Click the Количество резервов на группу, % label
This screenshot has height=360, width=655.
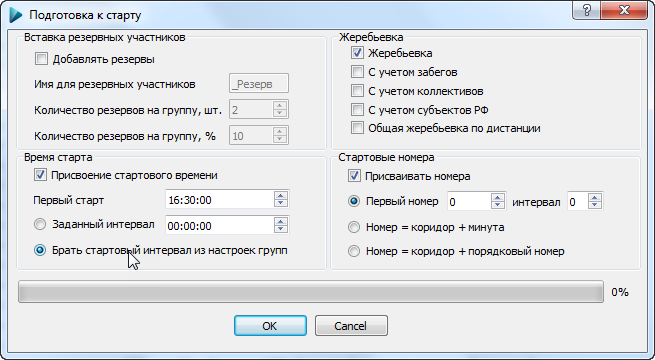pos(125,136)
